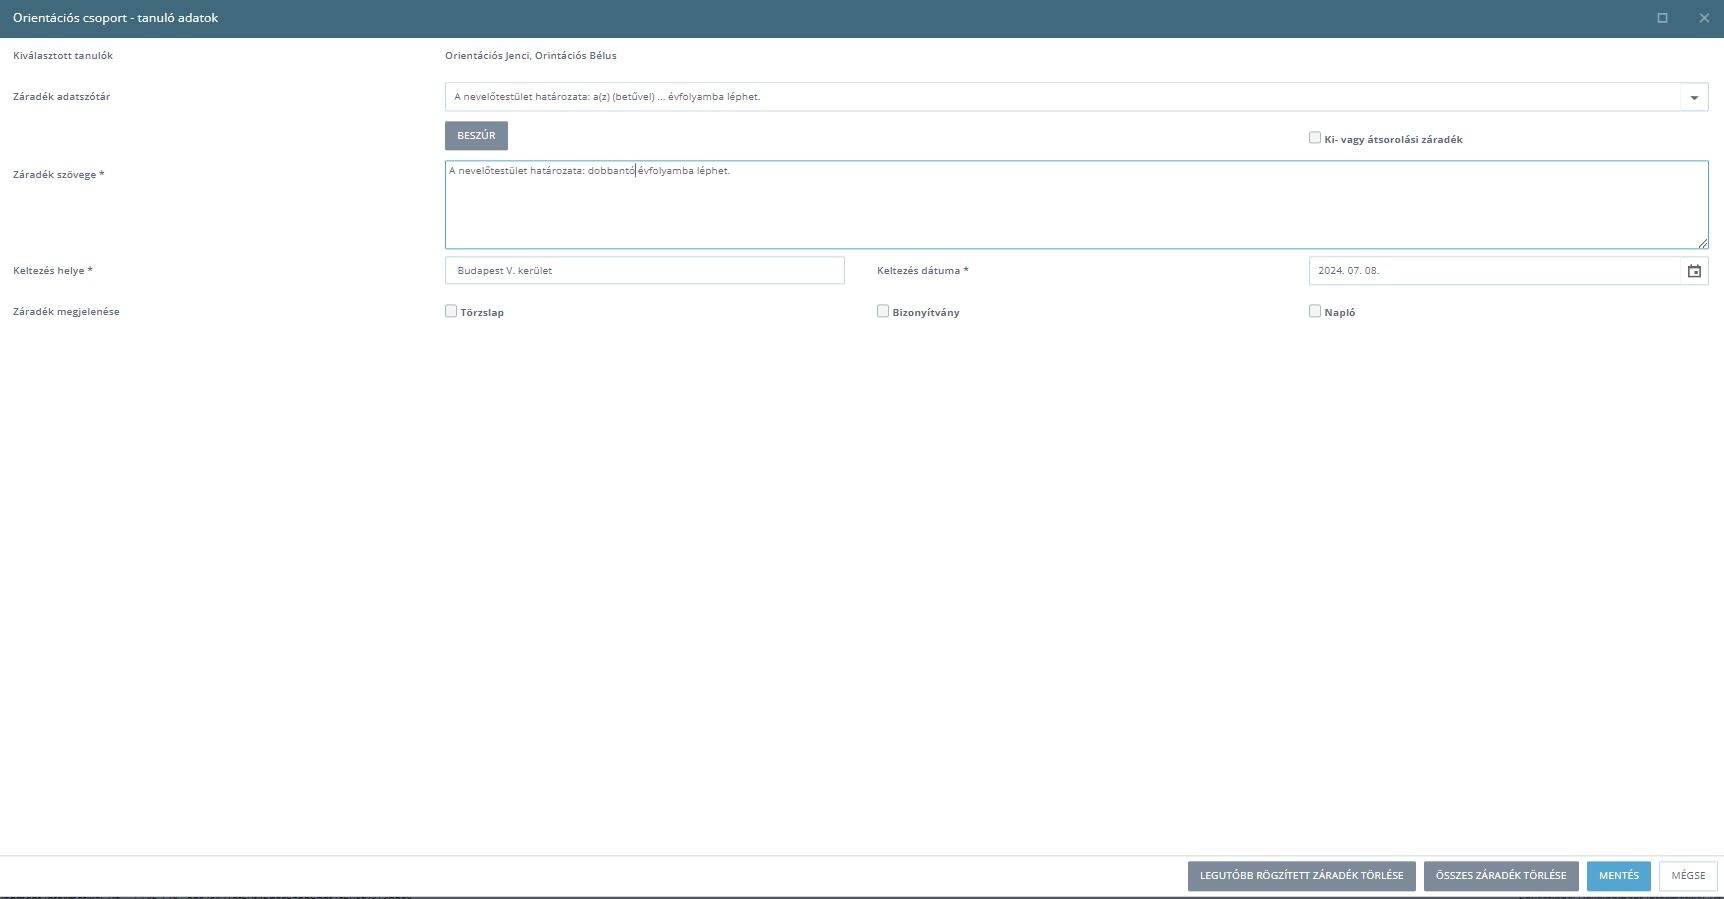Tick the Bizonyítvány checkbox
The image size is (1724, 899).
[883, 311]
